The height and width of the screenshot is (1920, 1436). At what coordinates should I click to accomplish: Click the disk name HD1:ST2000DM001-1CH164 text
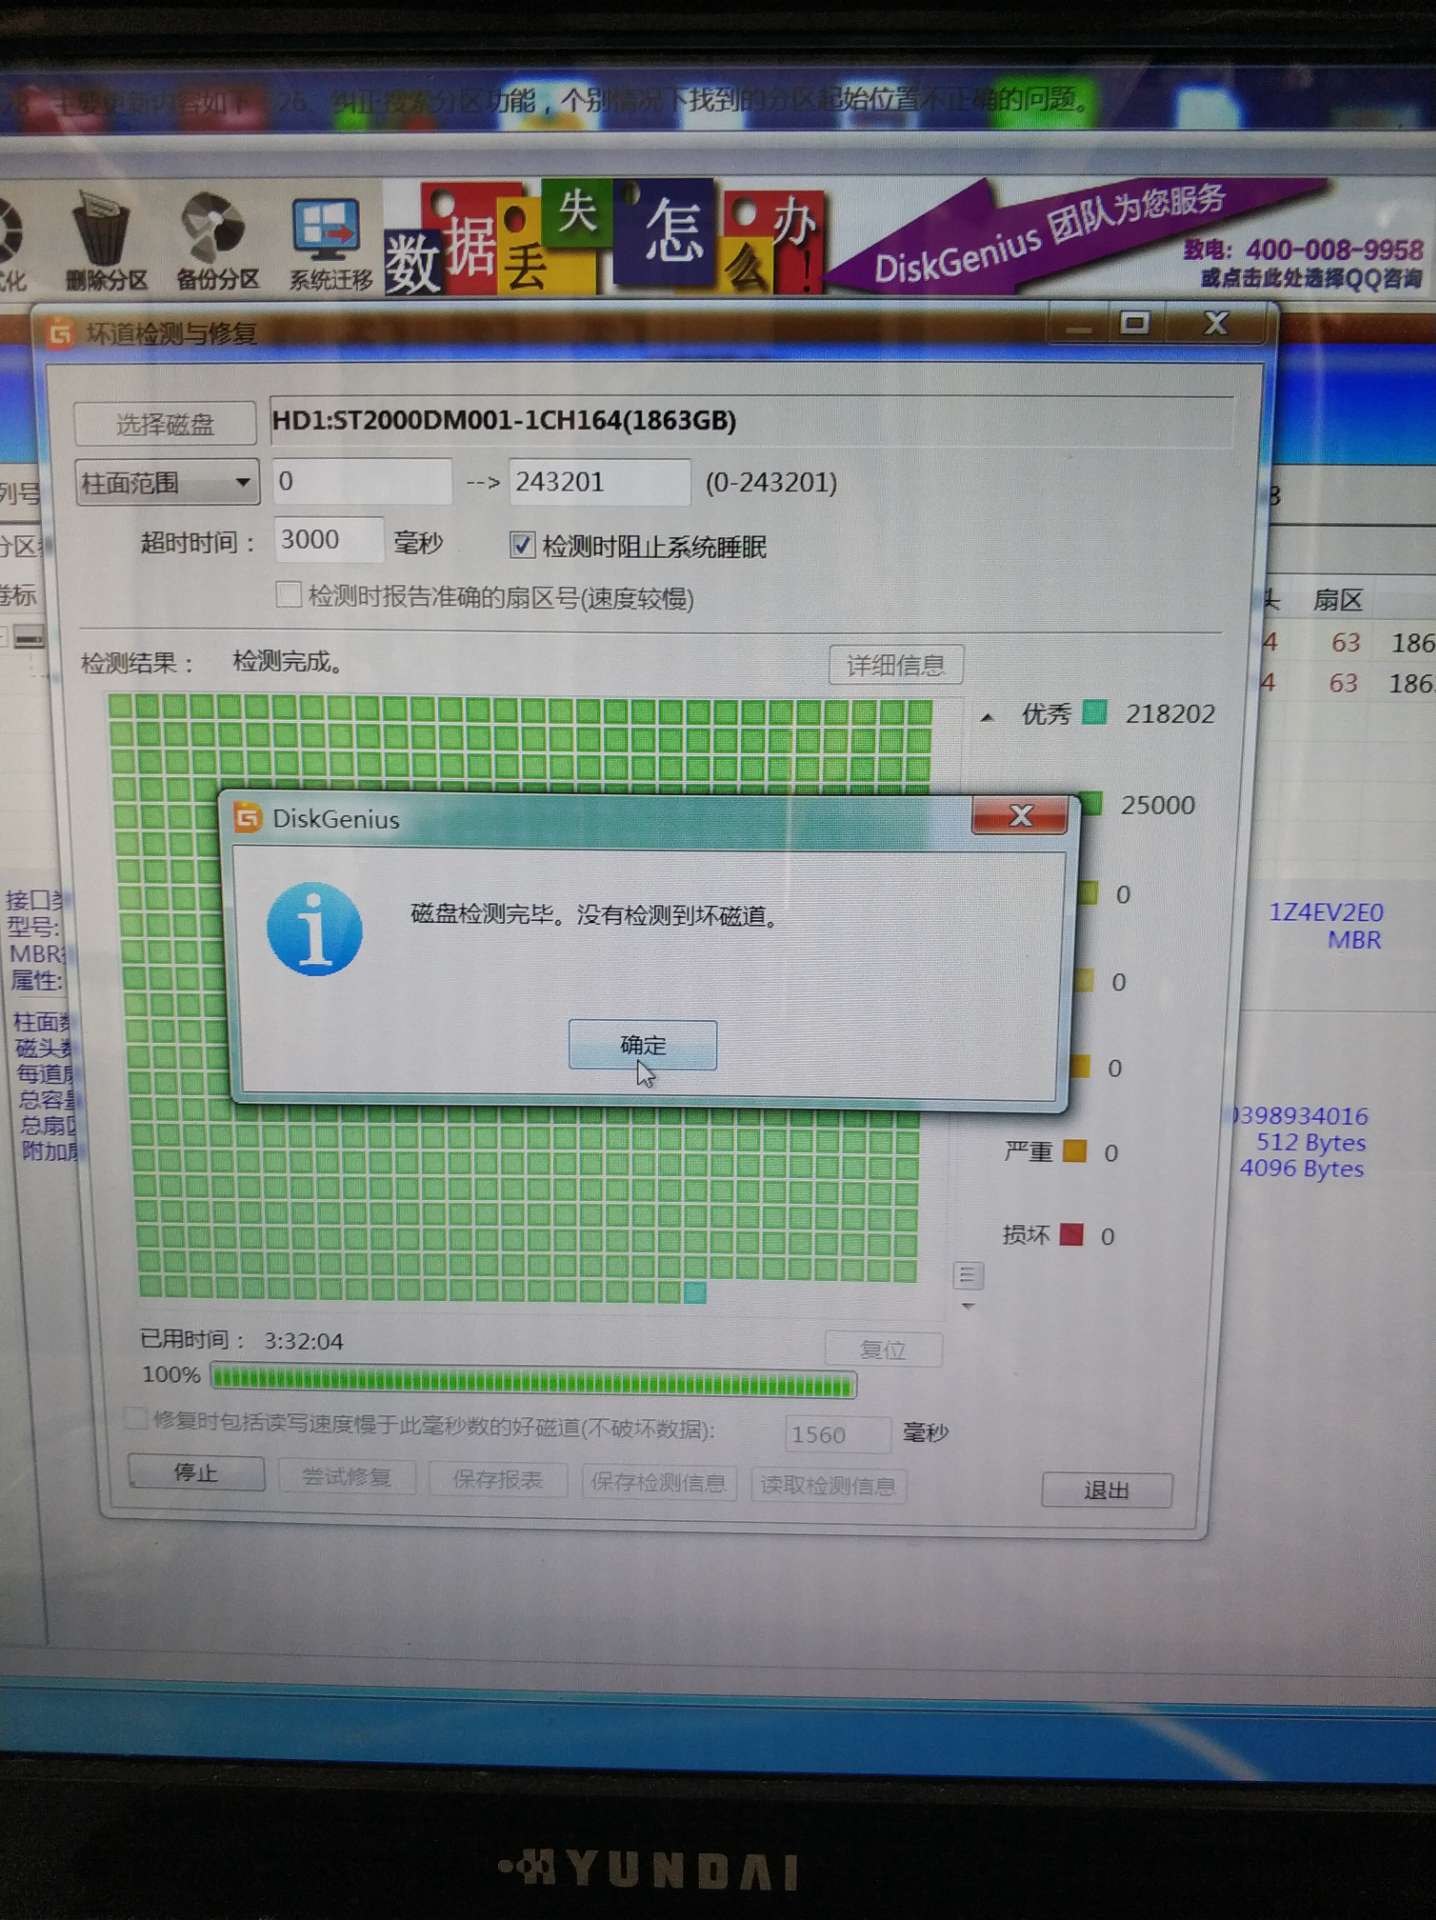(x=504, y=420)
